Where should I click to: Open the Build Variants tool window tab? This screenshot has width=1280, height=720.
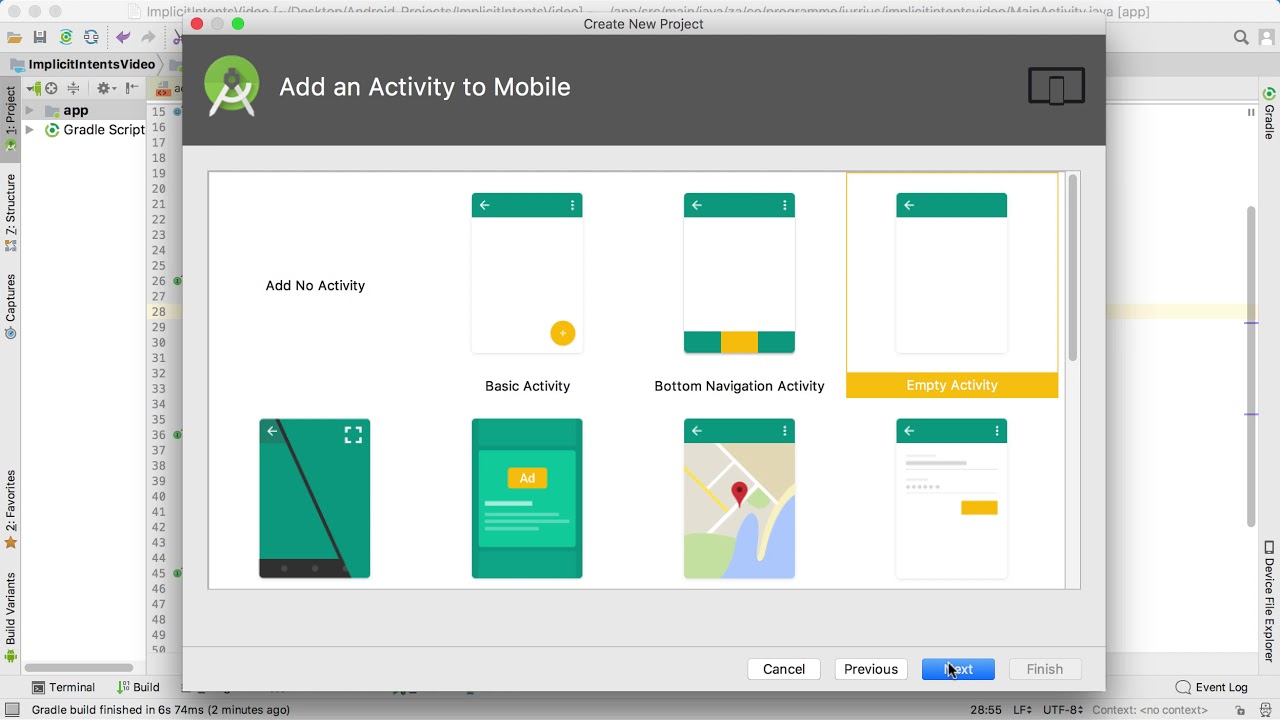point(11,617)
